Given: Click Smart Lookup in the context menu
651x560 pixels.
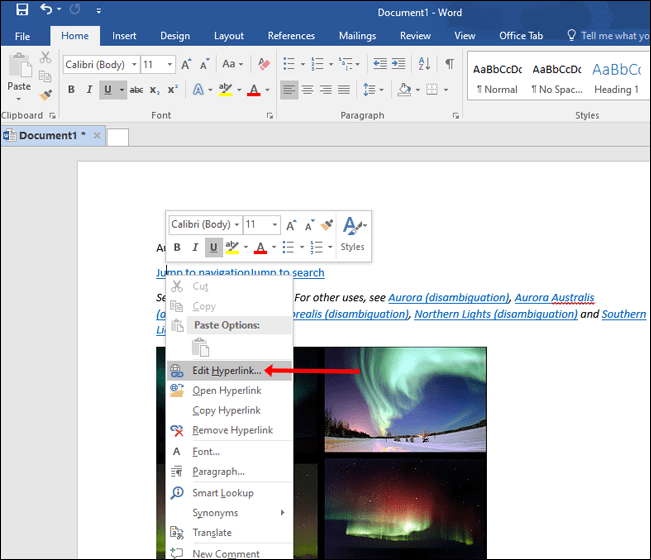Looking at the screenshot, I should tap(222, 492).
